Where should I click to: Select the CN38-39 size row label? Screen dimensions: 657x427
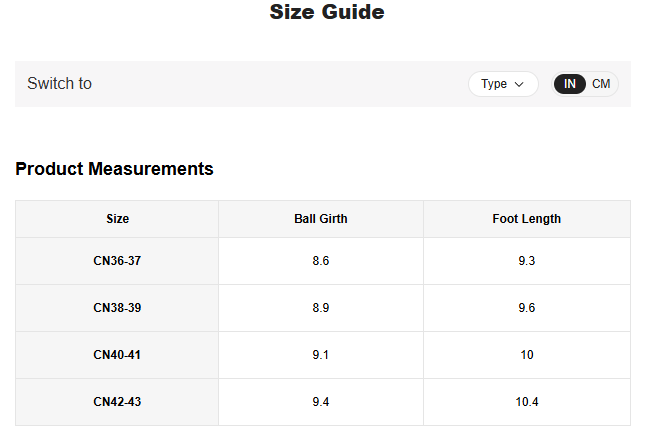[117, 308]
